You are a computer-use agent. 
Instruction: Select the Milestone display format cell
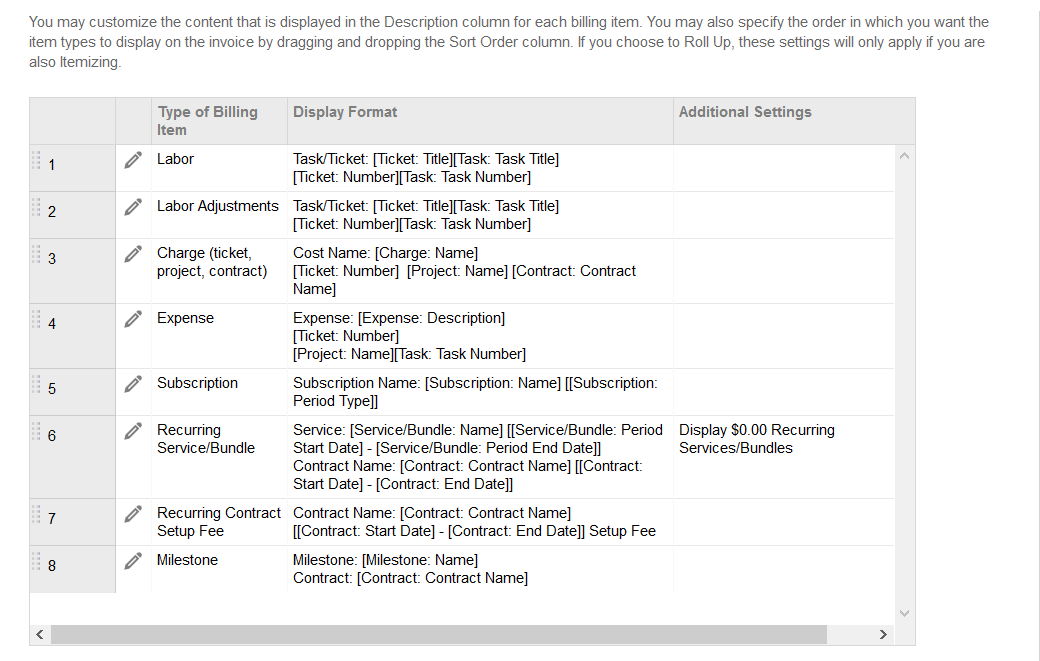click(410, 569)
